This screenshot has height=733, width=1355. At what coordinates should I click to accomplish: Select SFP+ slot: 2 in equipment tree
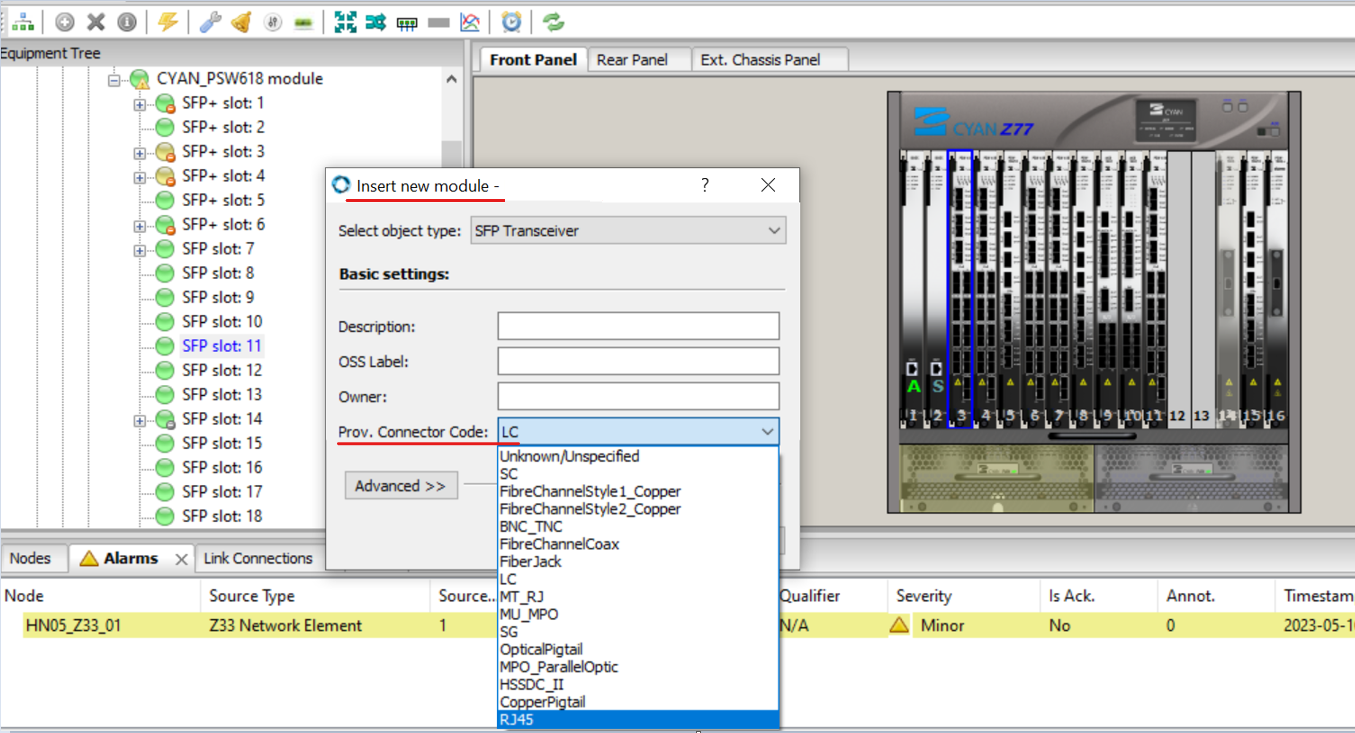click(223, 127)
